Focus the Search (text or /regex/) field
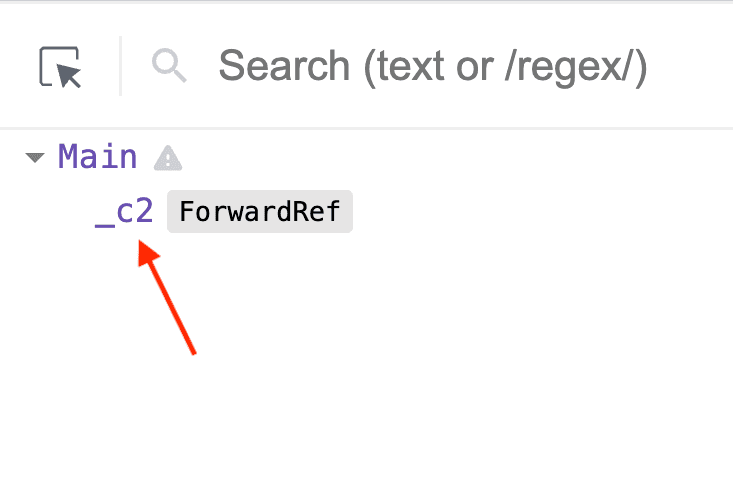Screen dimensions: 733x502 pos(432,67)
